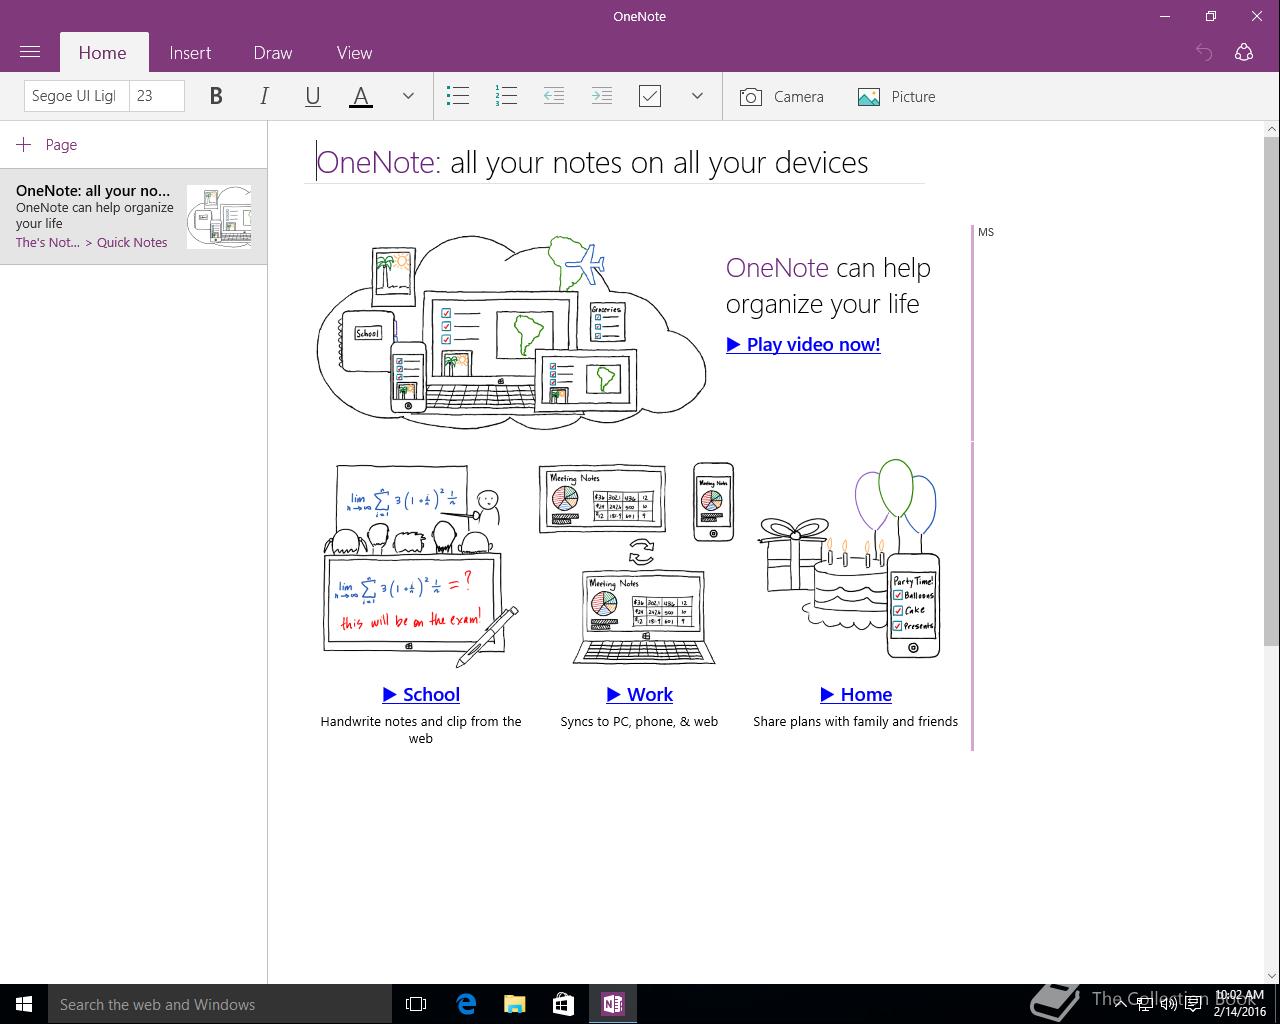Click the Picture button
This screenshot has height=1024, width=1280.
pyautogui.click(x=897, y=96)
